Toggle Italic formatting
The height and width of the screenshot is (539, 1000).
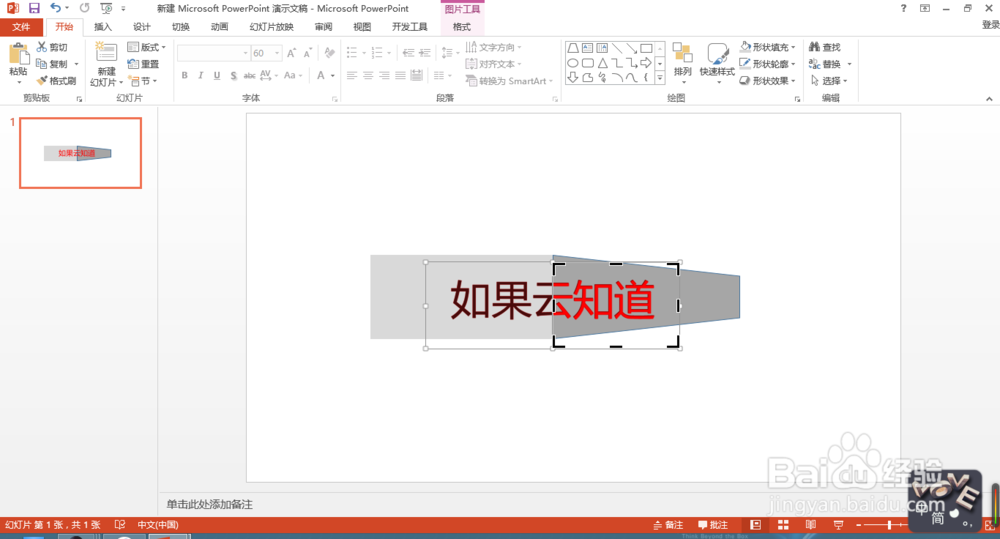[200, 75]
